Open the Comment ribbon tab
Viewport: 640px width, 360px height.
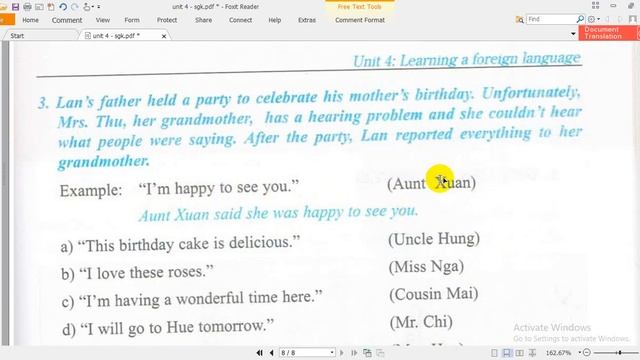[67, 20]
